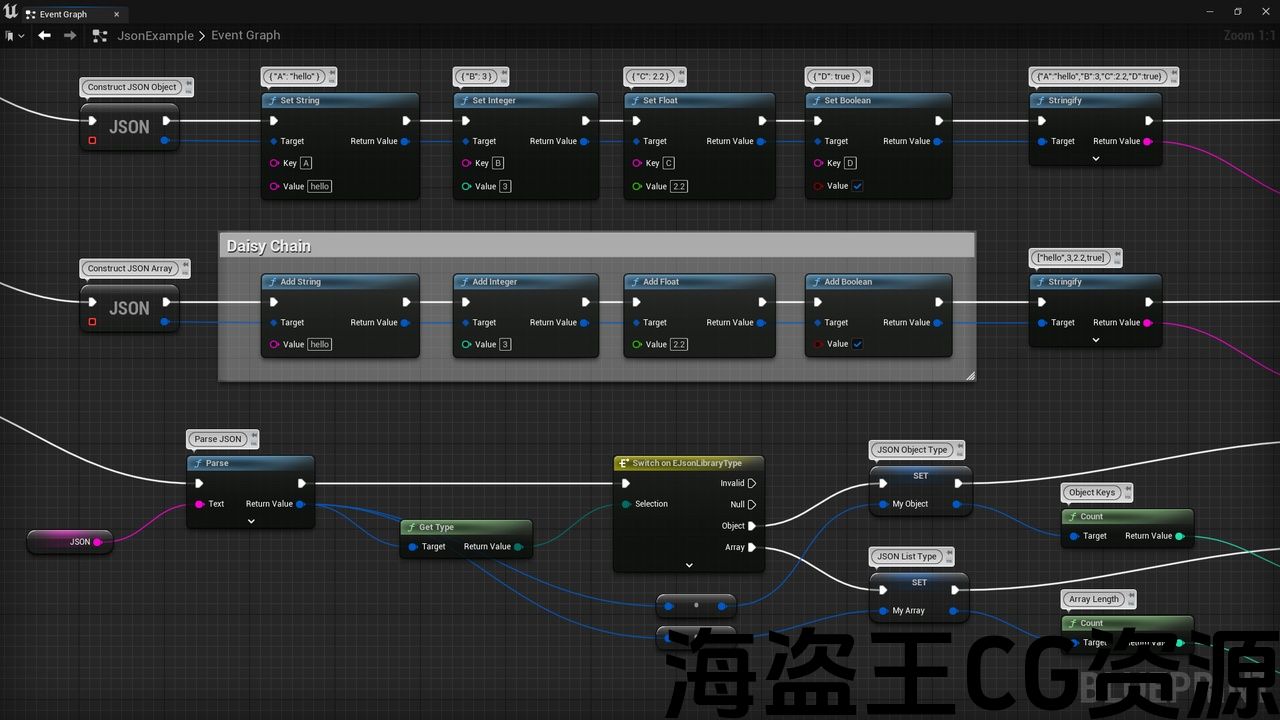The height and width of the screenshot is (720, 1280).
Task: Click the Parse JSON comment bubble
Action: point(216,438)
